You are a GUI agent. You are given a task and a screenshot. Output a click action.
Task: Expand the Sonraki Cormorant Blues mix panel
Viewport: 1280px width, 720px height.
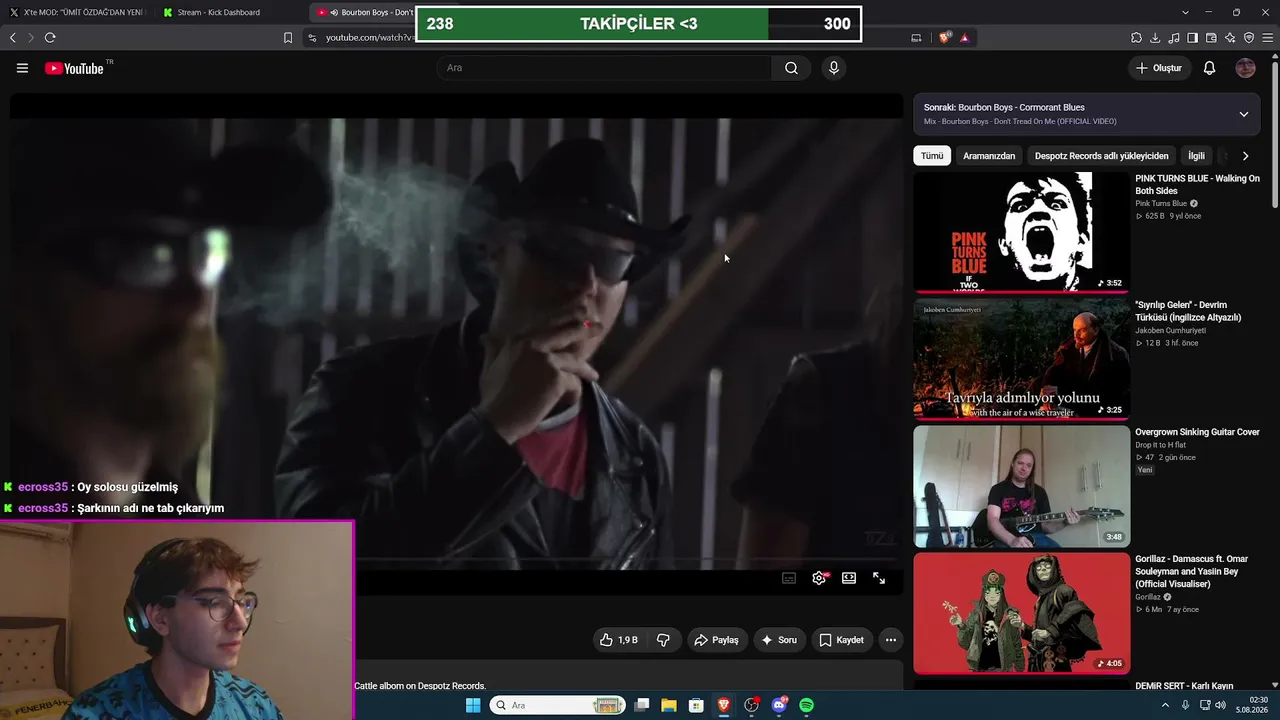[x=1244, y=114]
